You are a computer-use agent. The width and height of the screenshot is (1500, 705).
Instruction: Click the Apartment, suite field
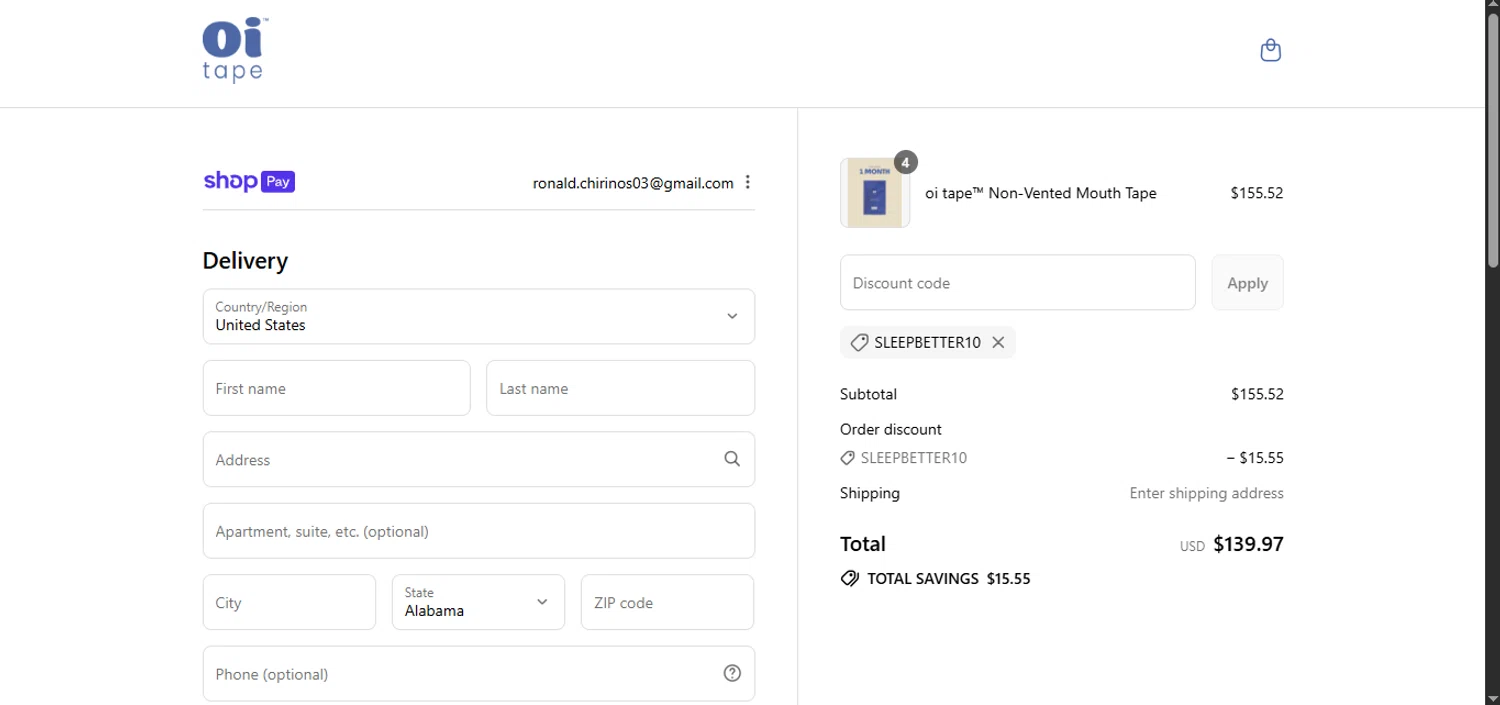(479, 531)
